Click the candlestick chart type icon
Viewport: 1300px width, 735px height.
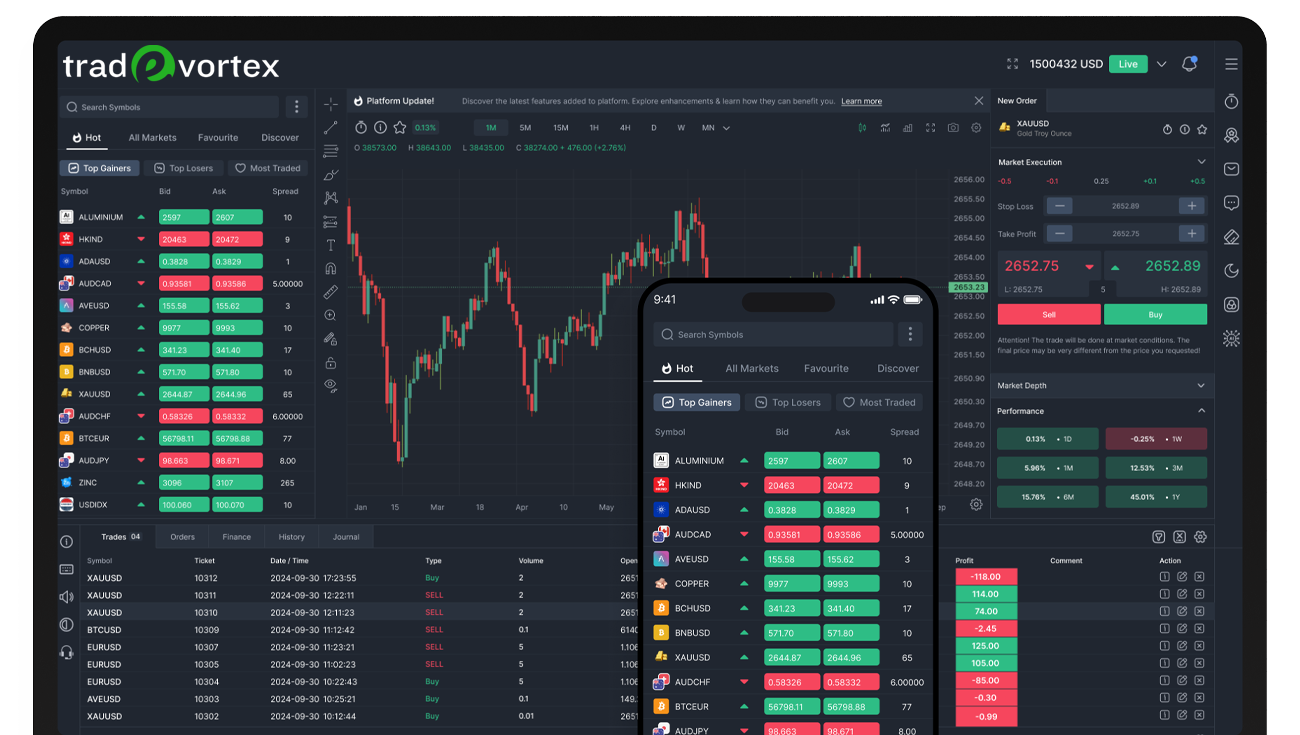pyautogui.click(x=862, y=128)
